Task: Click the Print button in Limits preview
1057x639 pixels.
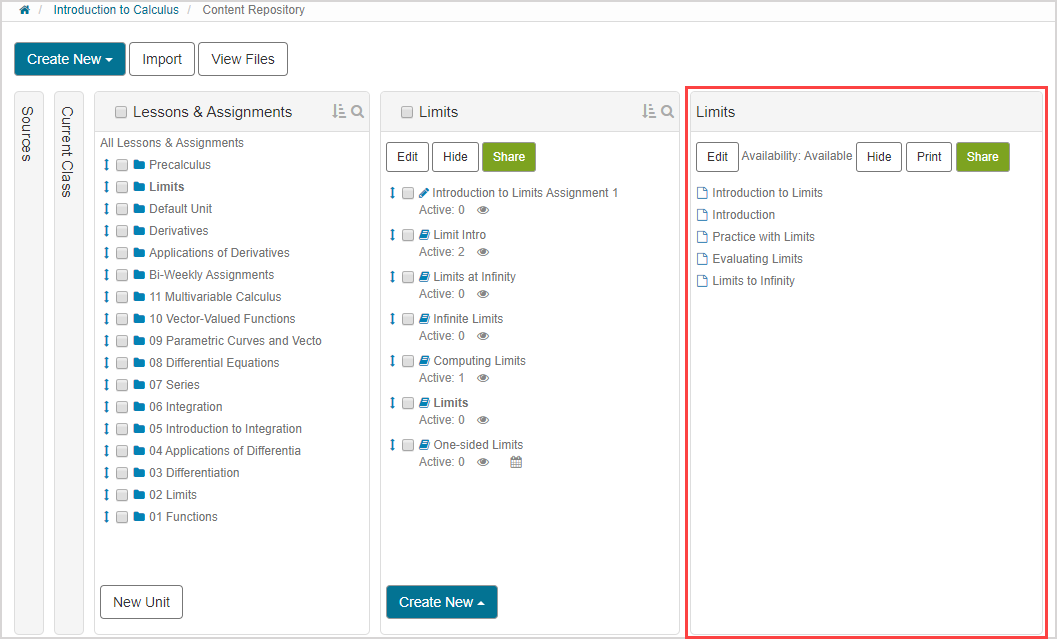Action: 928,157
